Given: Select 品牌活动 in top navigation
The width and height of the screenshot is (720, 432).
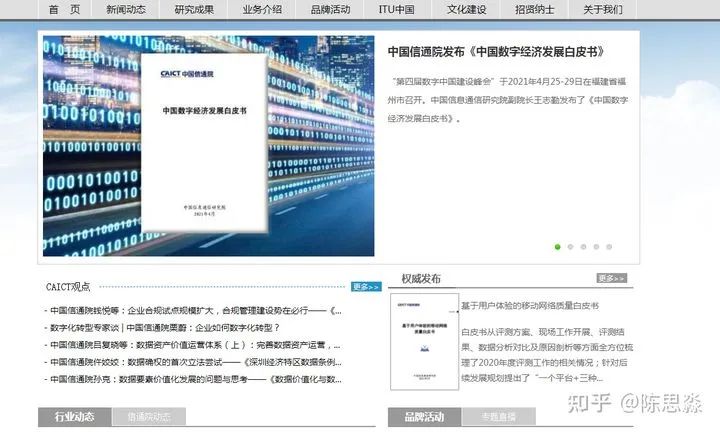Looking at the screenshot, I should pyautogui.click(x=330, y=9).
